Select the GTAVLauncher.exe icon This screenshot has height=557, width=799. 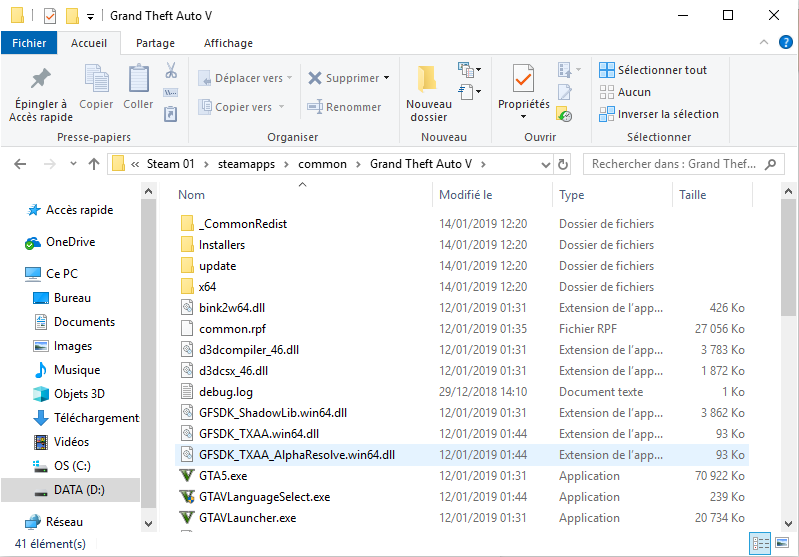187,518
